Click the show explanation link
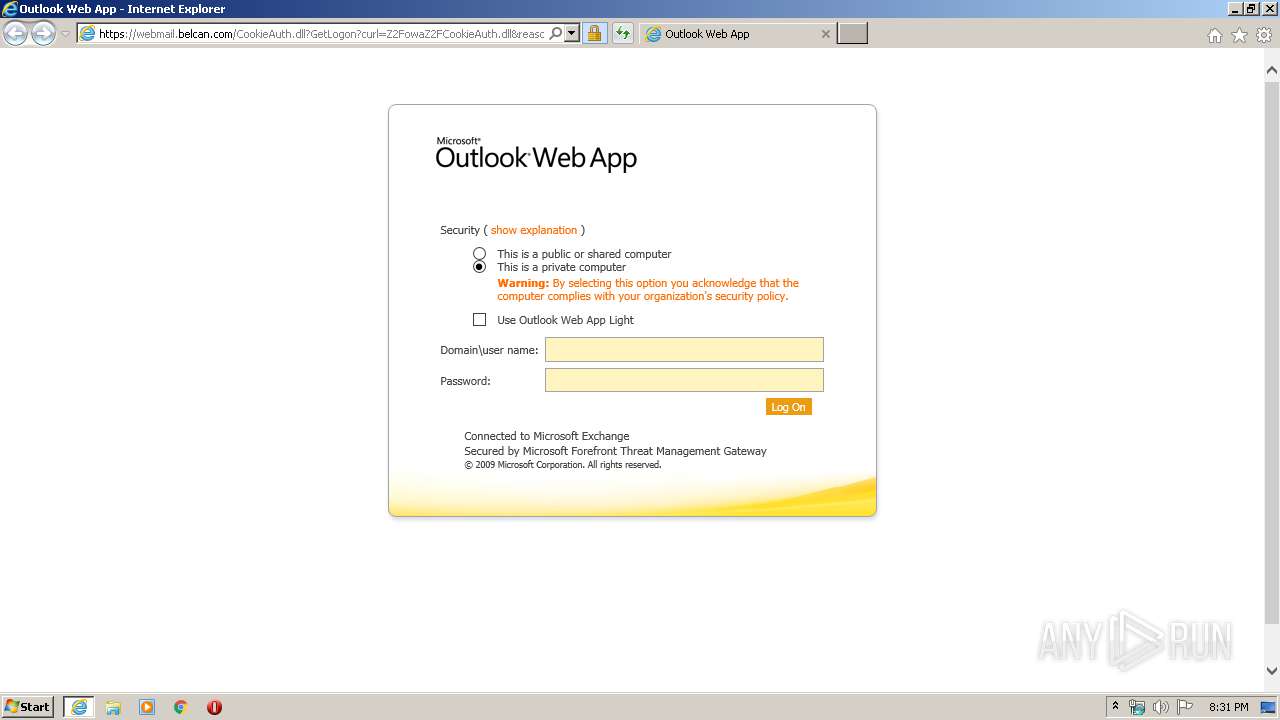The height and width of the screenshot is (720, 1280). (x=534, y=230)
